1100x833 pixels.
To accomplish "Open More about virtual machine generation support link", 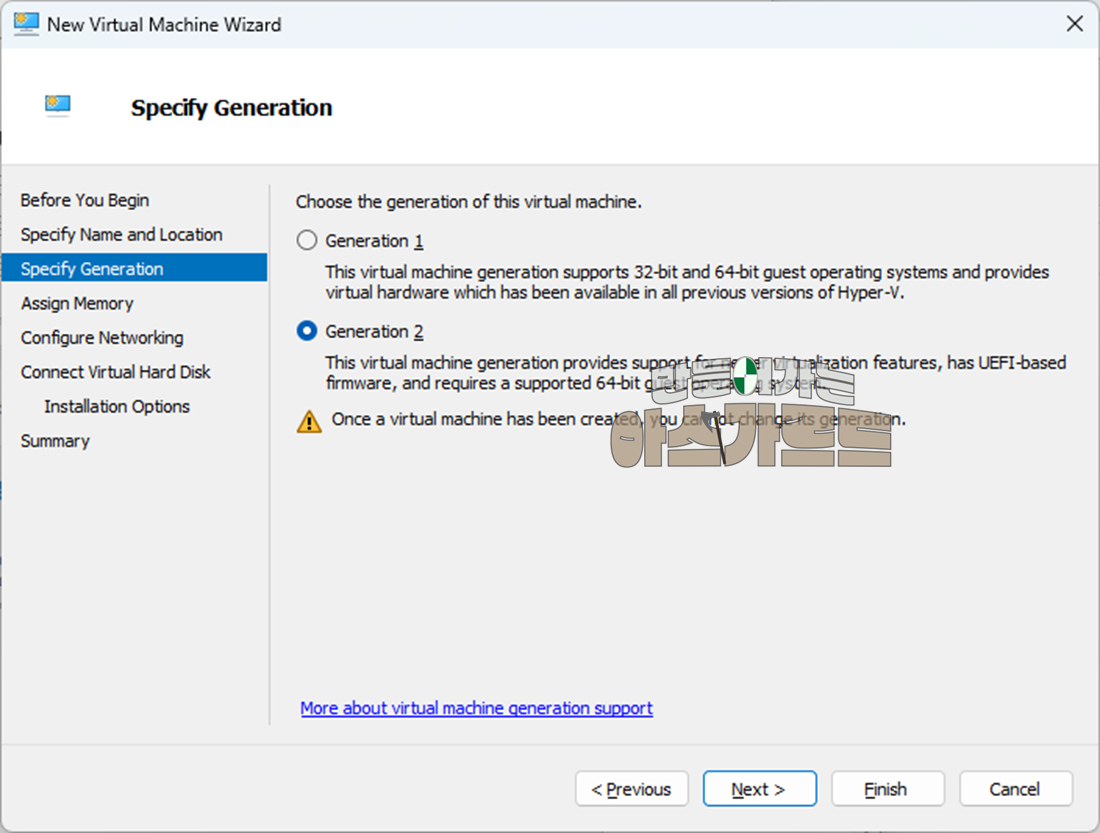I will (x=476, y=708).
